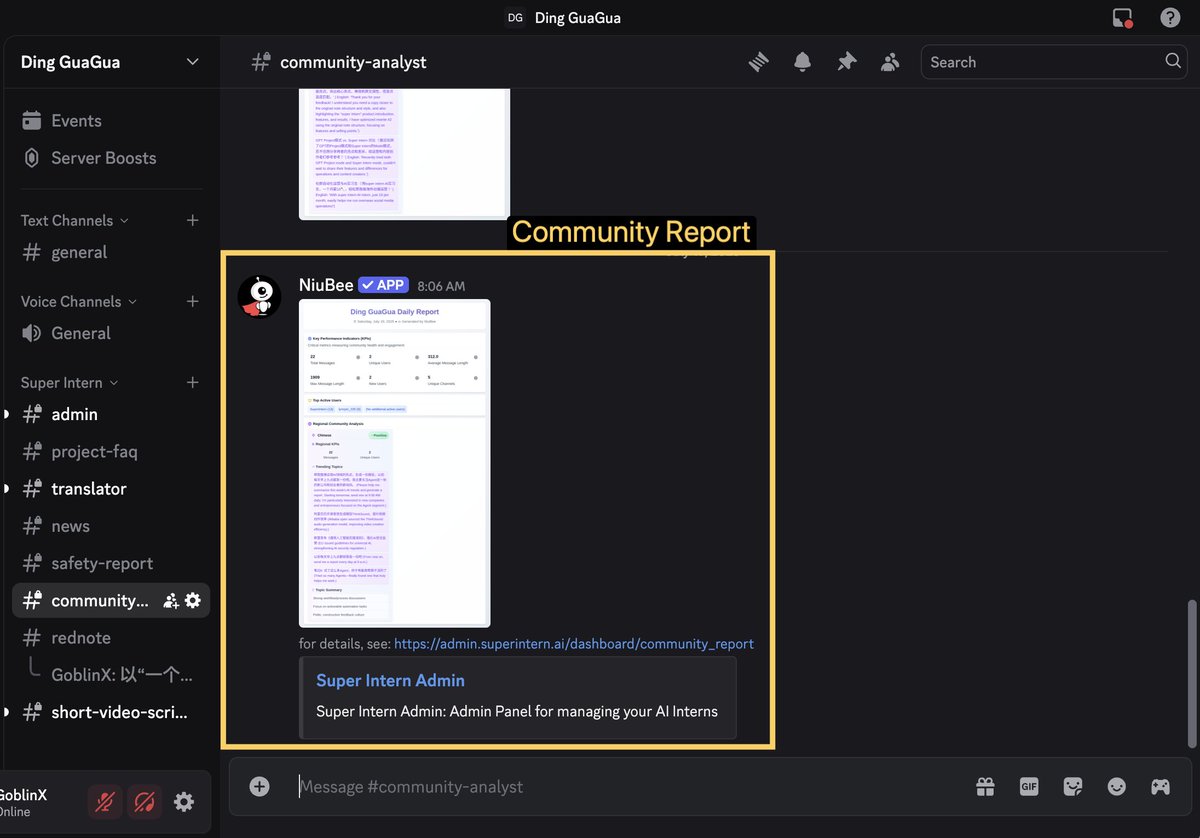Open the admin channel

tap(110, 414)
